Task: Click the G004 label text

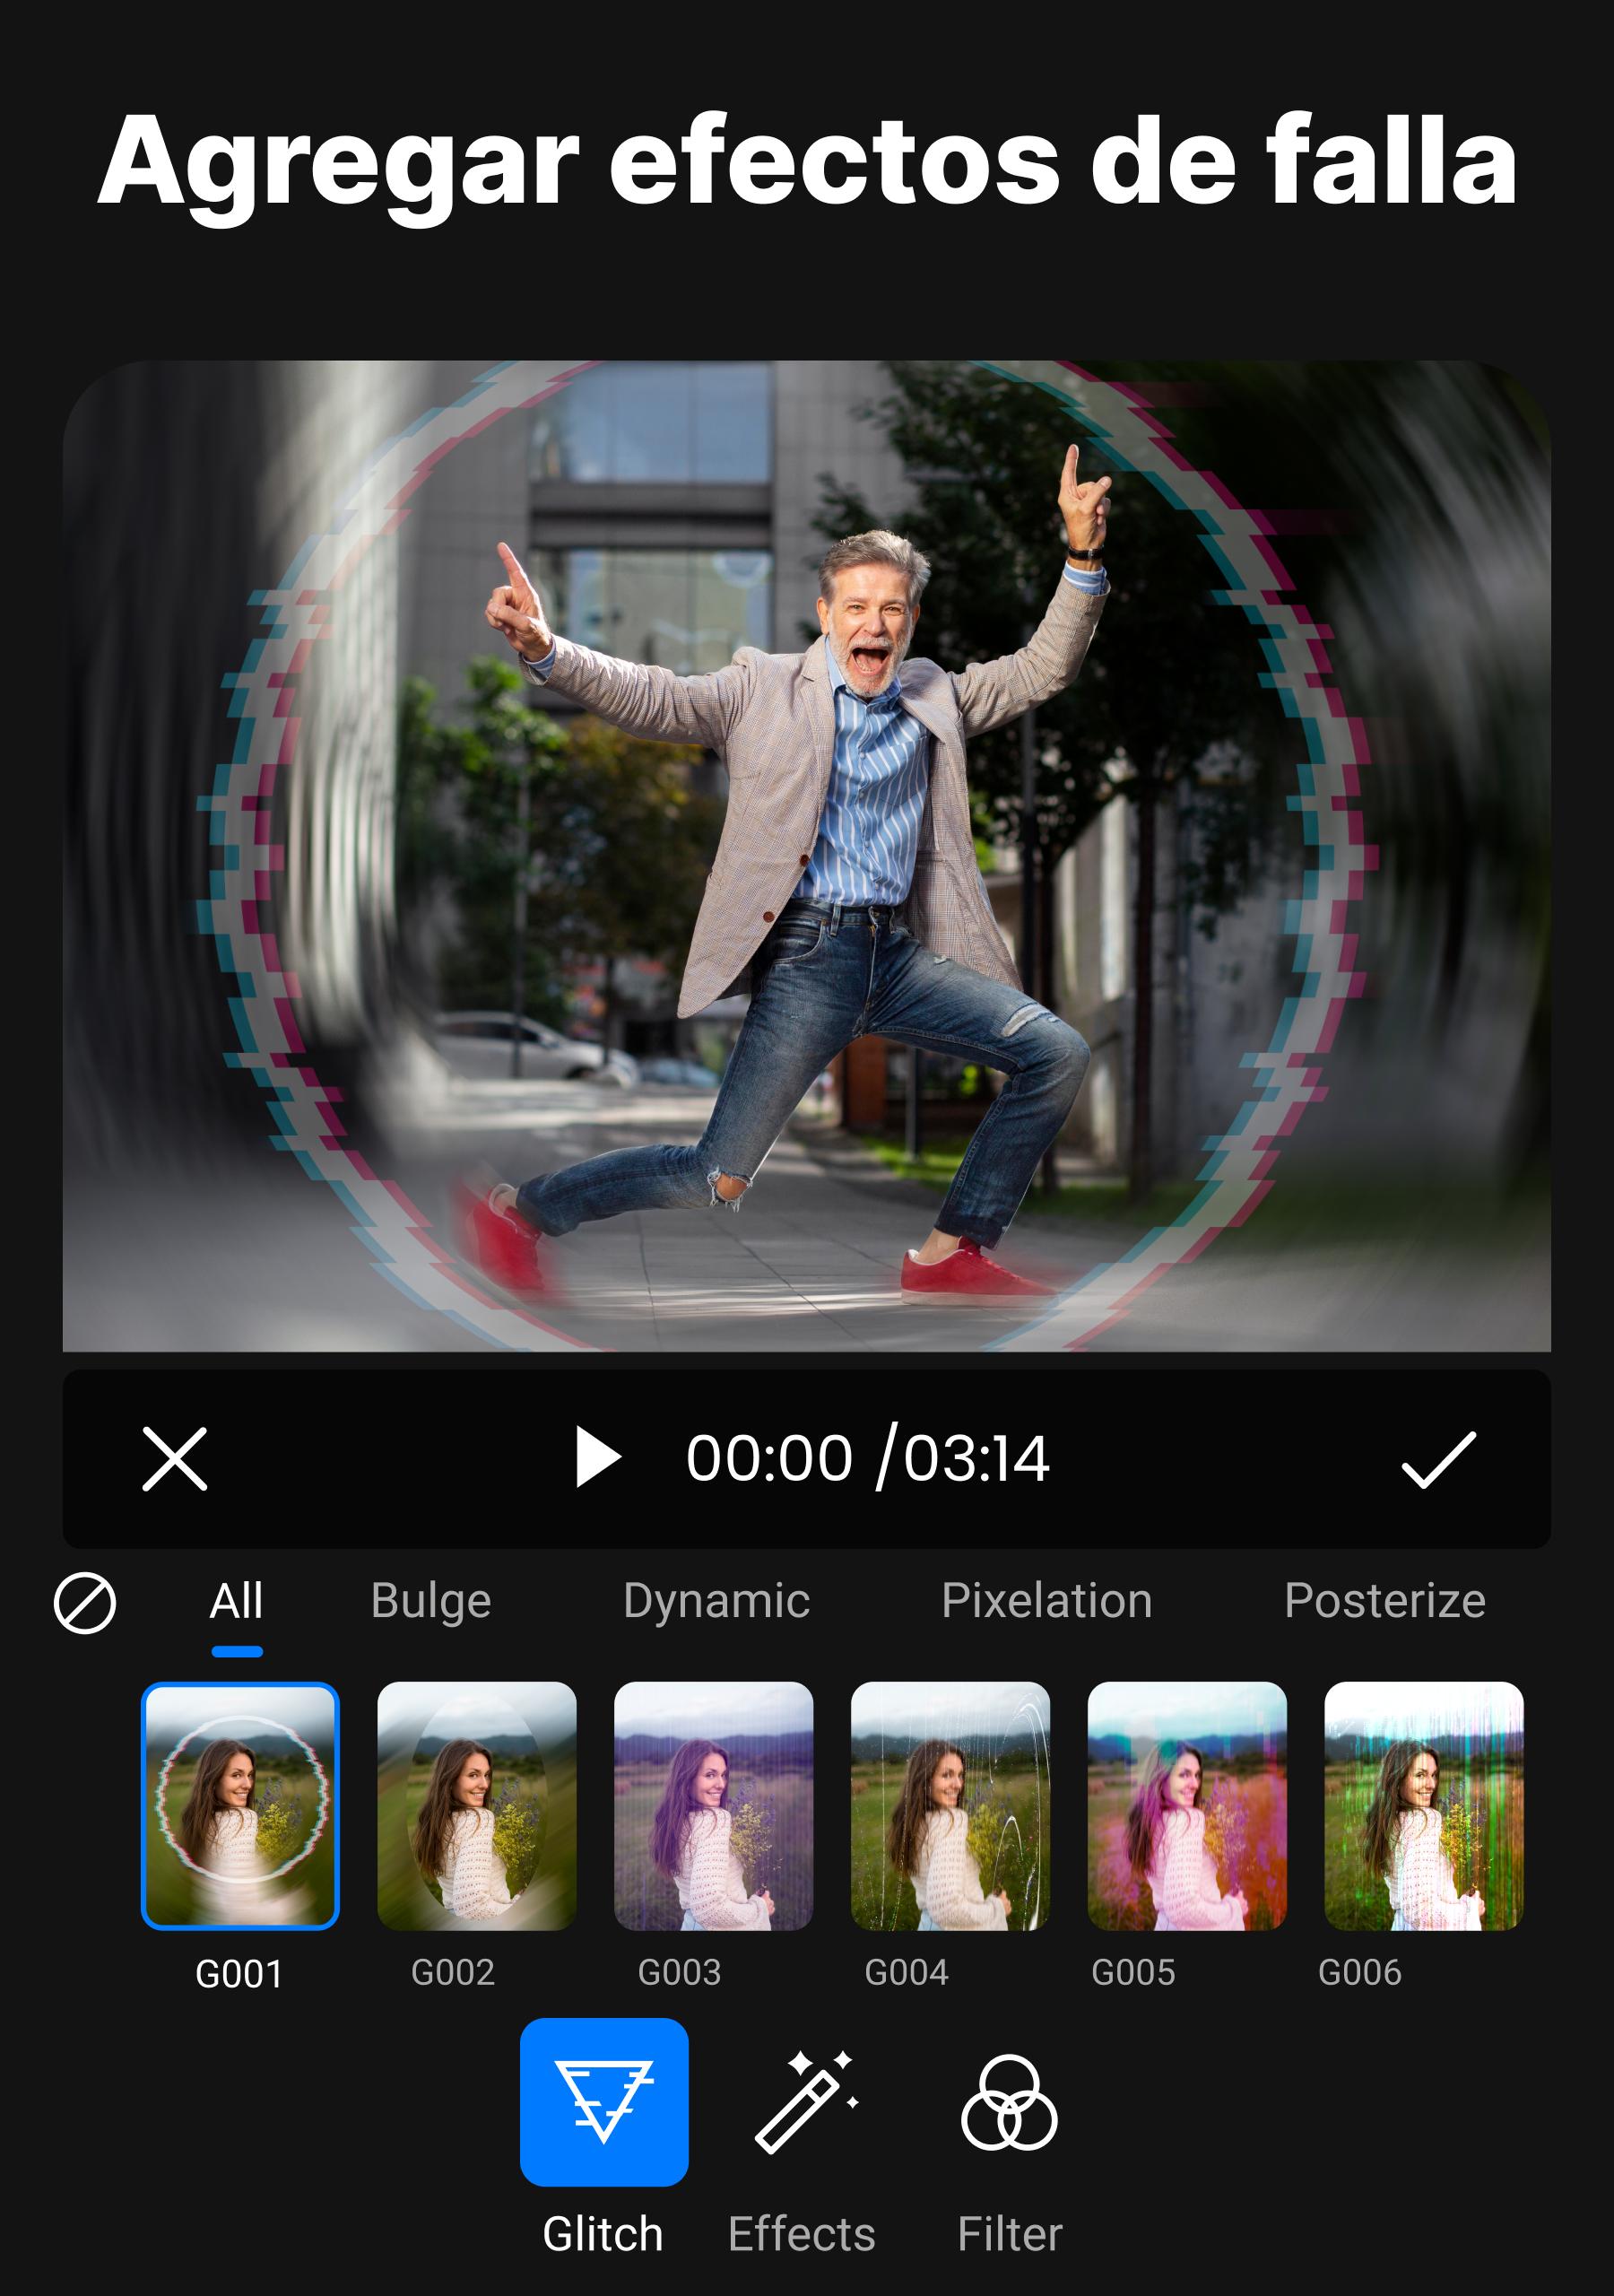Action: pyautogui.click(x=906, y=1974)
